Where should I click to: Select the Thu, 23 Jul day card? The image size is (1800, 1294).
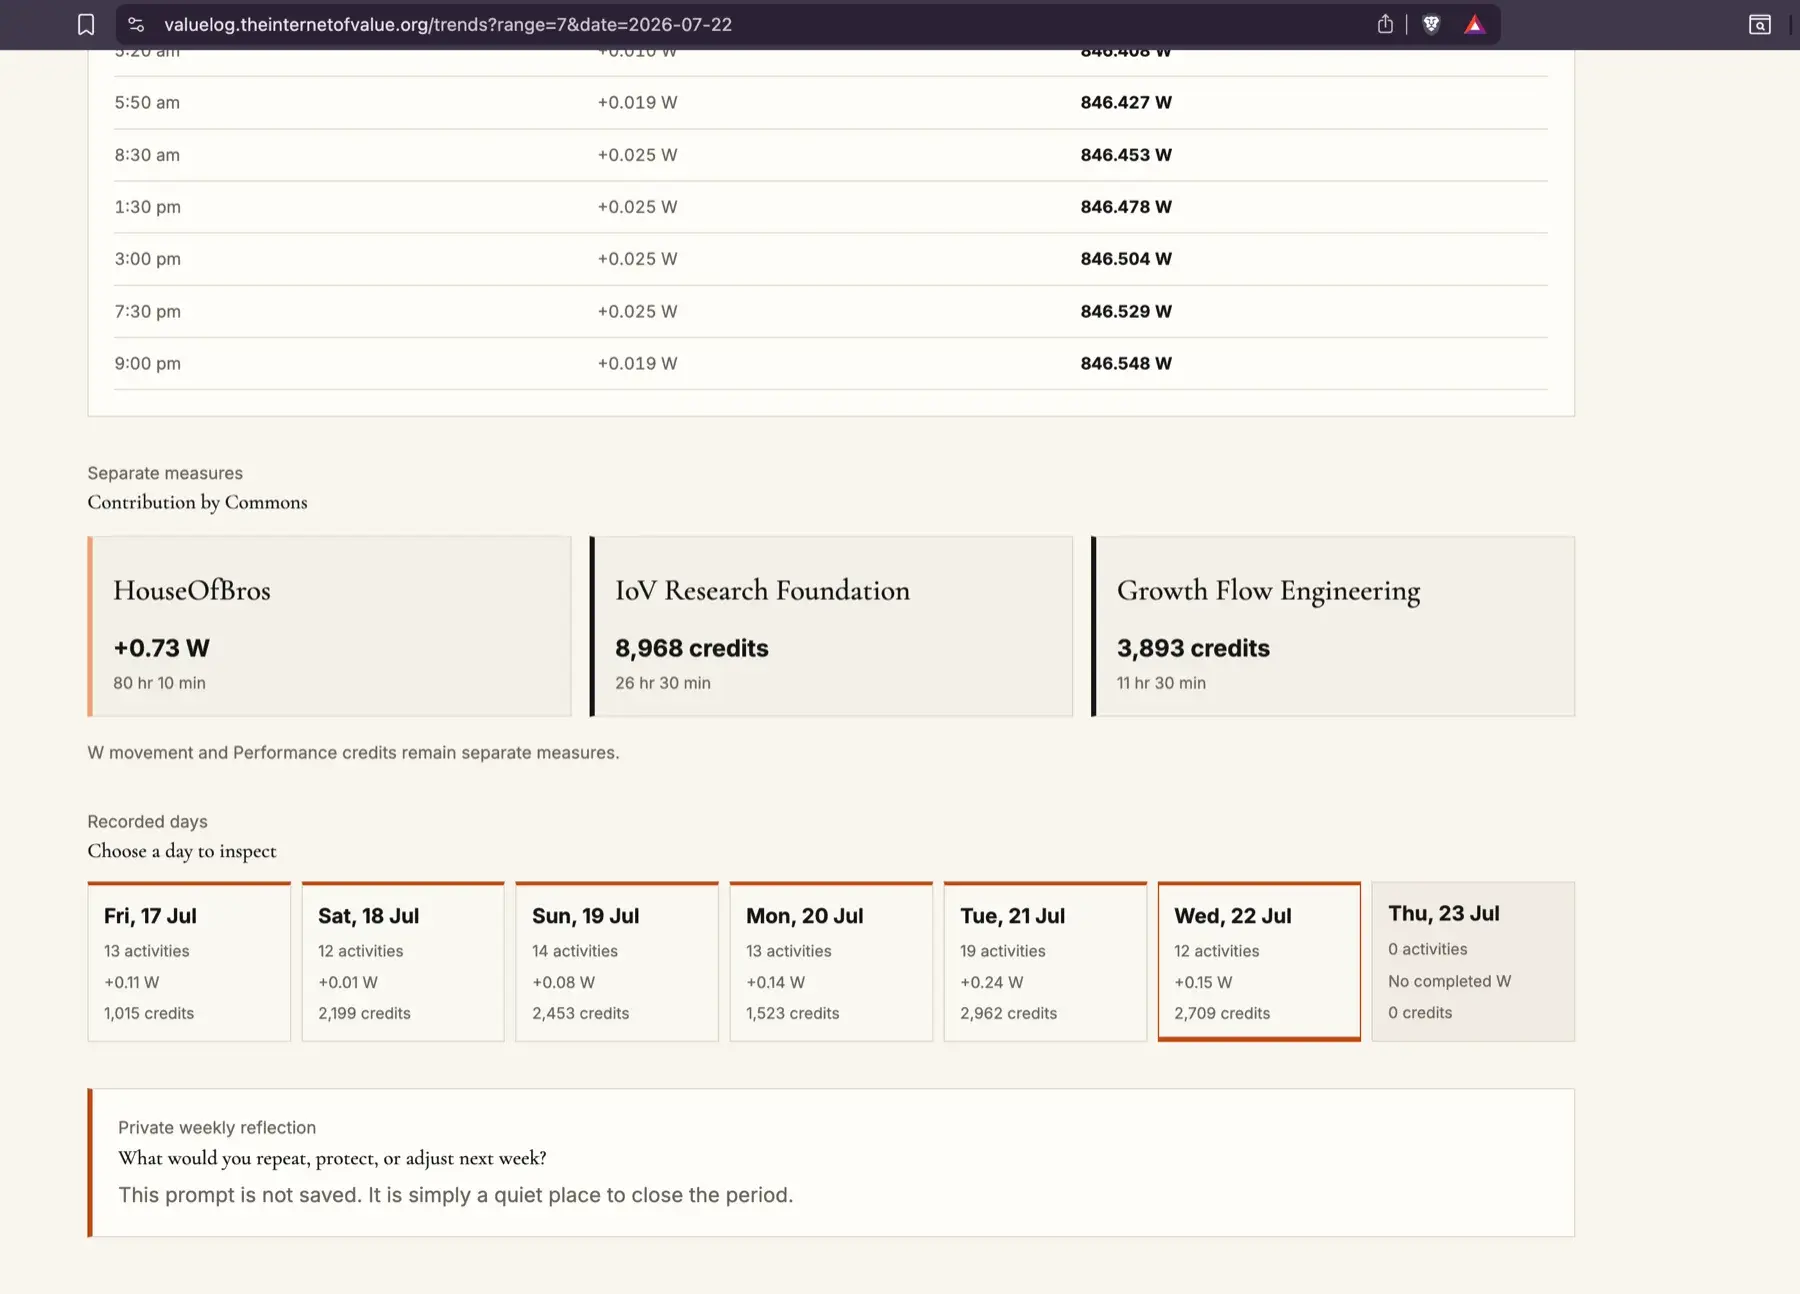pos(1473,961)
